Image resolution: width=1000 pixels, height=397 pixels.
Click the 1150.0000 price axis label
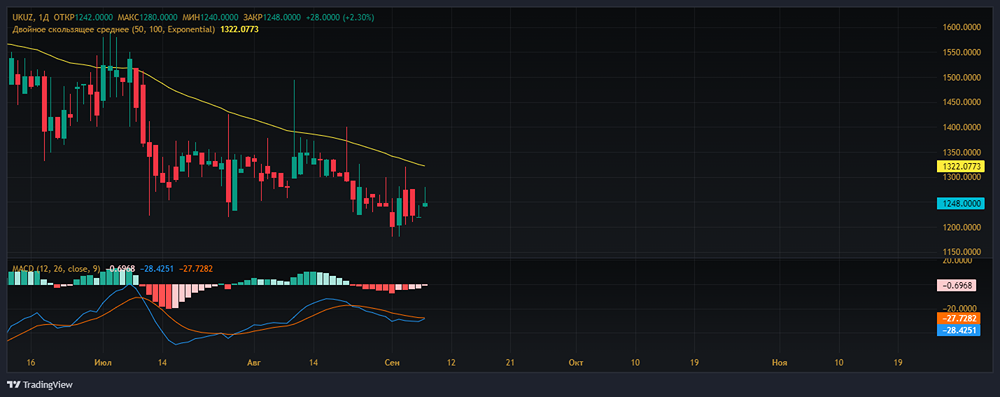pyautogui.click(x=961, y=251)
